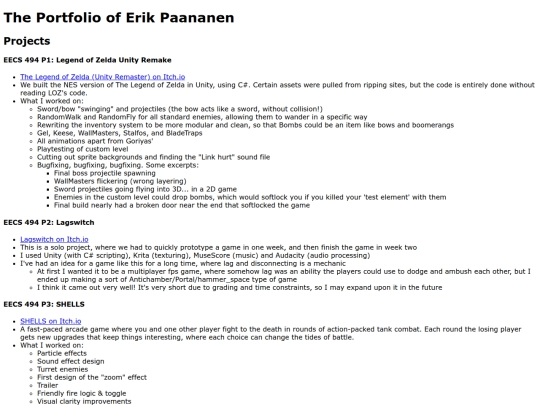The width and height of the screenshot is (540, 405).
Task: Click the EECS 494 P1 Zelda heading
Action: pos(87,60)
